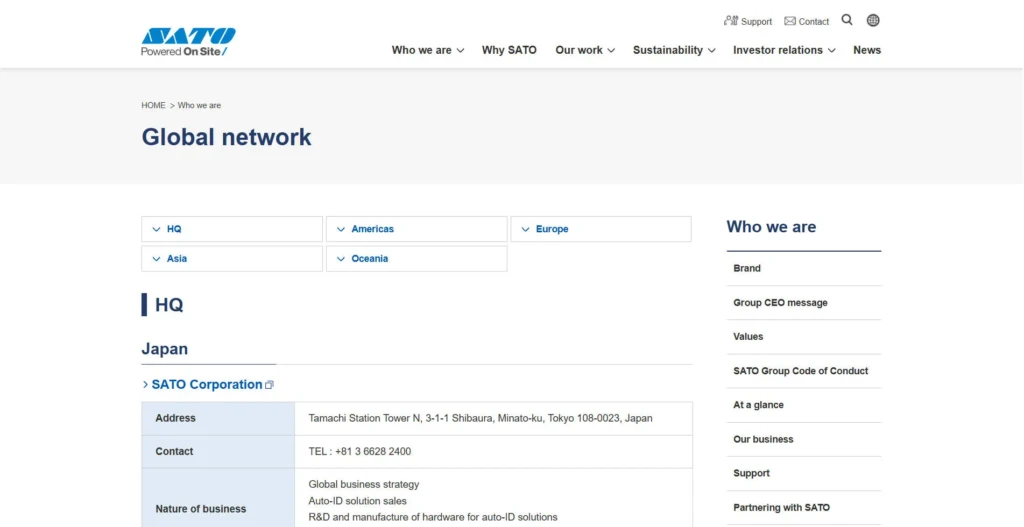Open the Why SATO menu item
This screenshot has width=1024, height=527.
(509, 50)
